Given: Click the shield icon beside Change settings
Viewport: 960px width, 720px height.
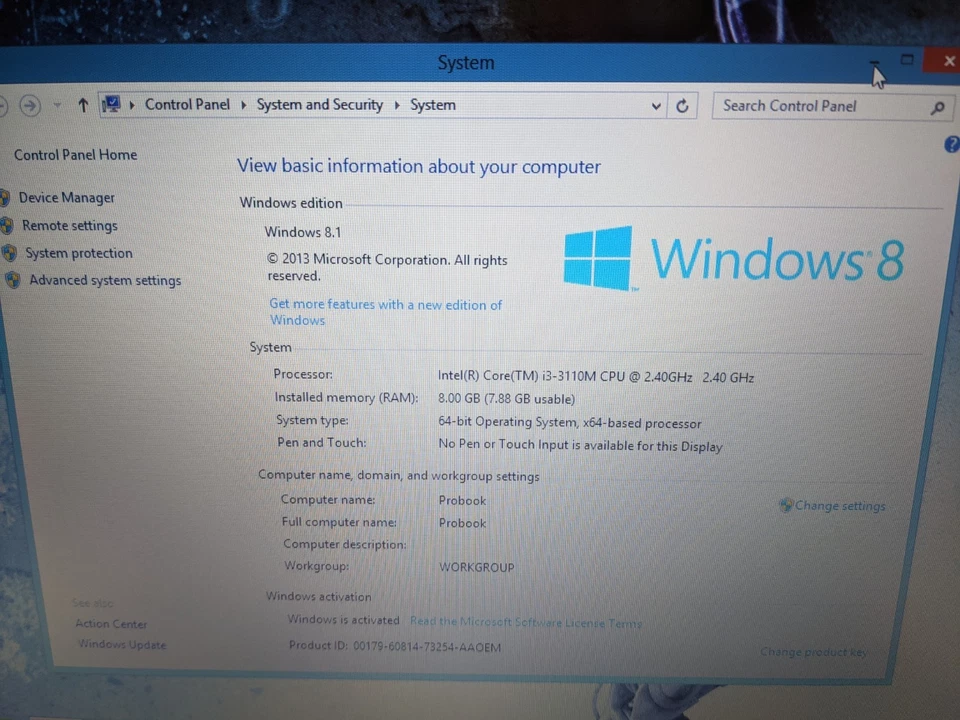Looking at the screenshot, I should (786, 505).
